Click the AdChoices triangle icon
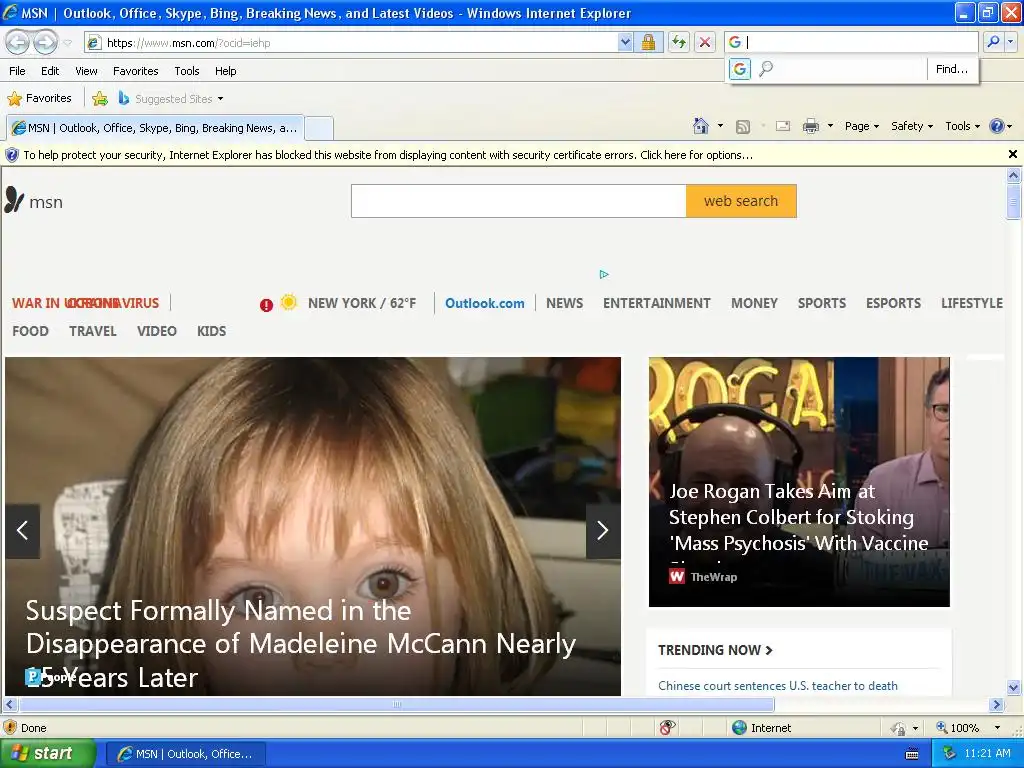This screenshot has height=768, width=1024. [604, 274]
